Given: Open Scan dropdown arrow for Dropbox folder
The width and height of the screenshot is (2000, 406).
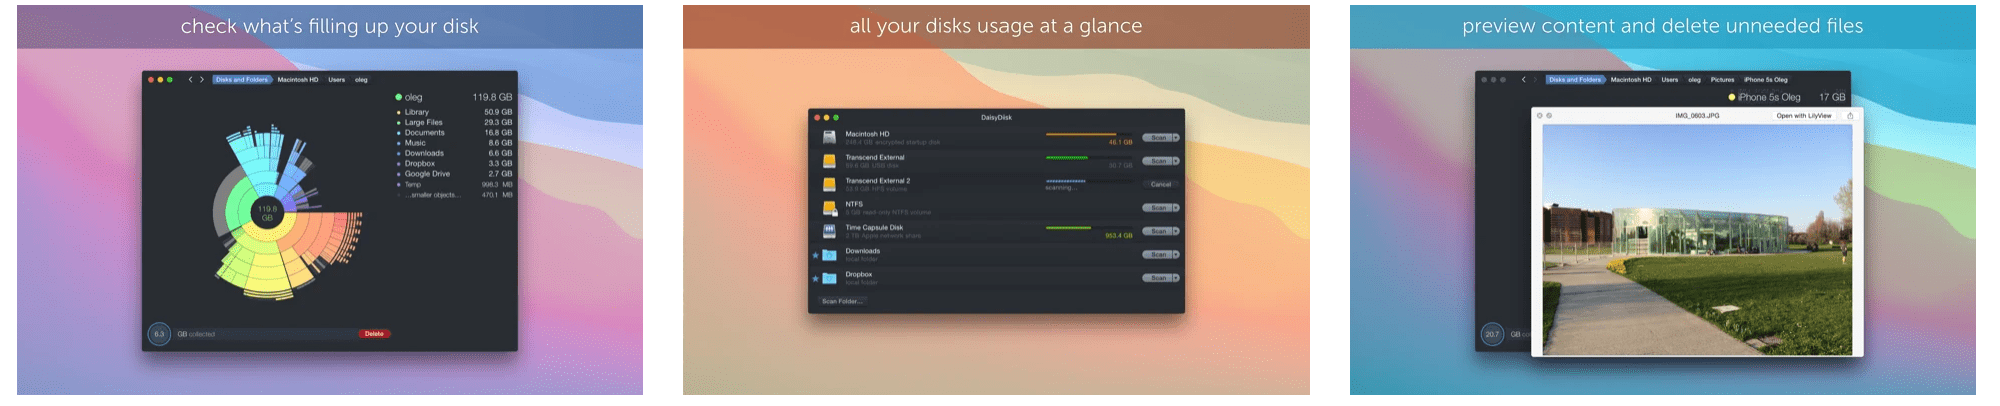Looking at the screenshot, I should tap(1176, 278).
